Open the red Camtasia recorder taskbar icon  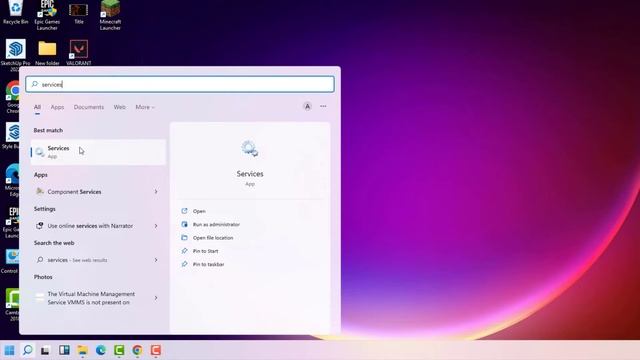(x=156, y=350)
